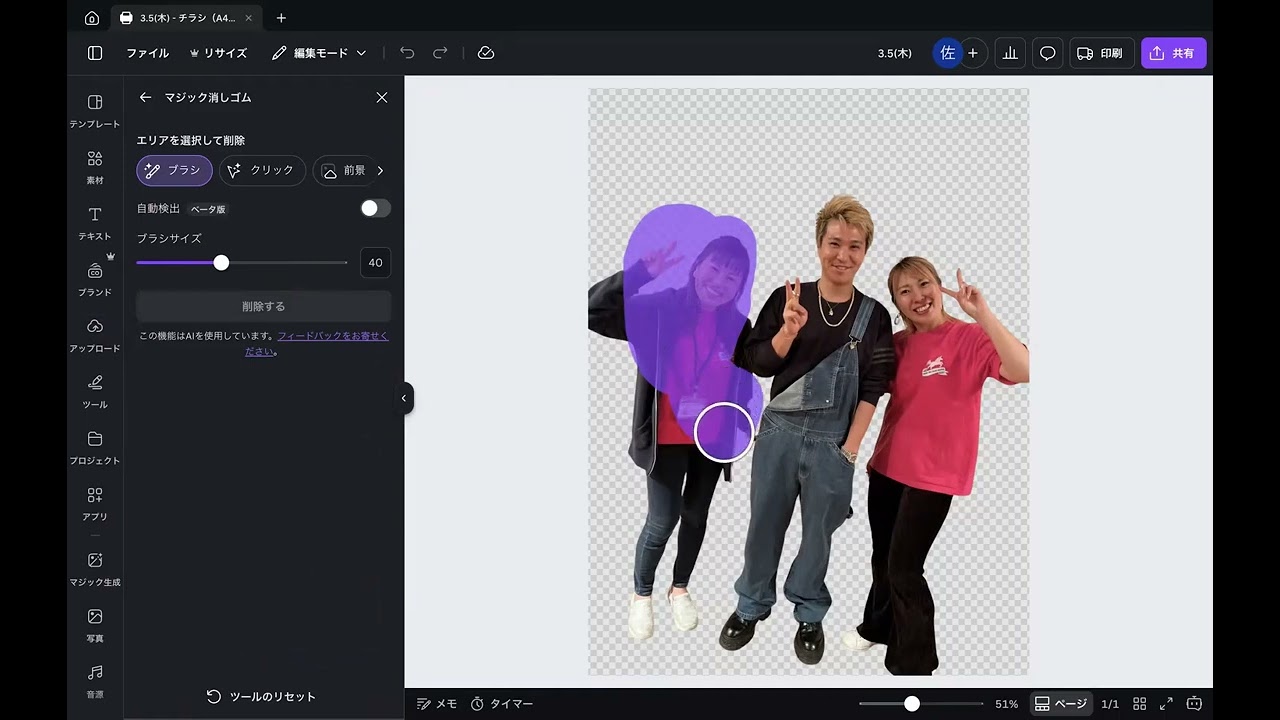The image size is (1280, 720).
Task: Add collaborator with plus button
Action: (x=973, y=53)
